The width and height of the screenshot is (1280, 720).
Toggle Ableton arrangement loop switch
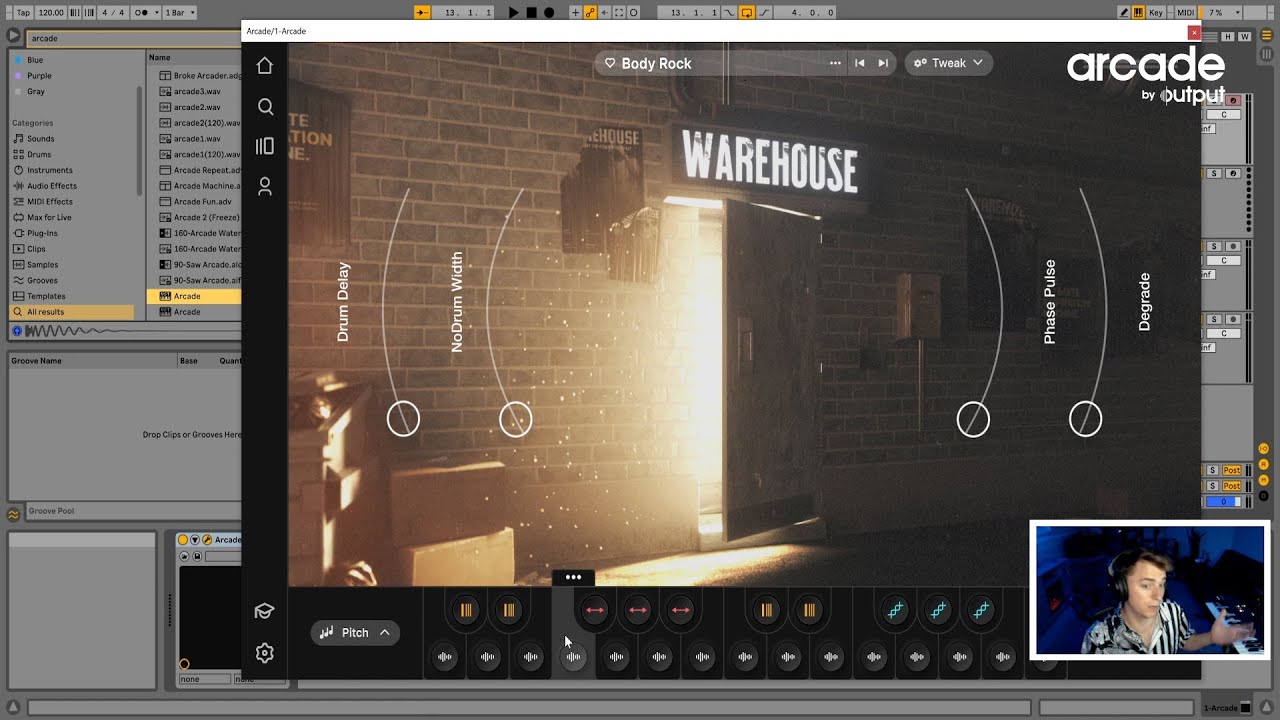click(747, 12)
